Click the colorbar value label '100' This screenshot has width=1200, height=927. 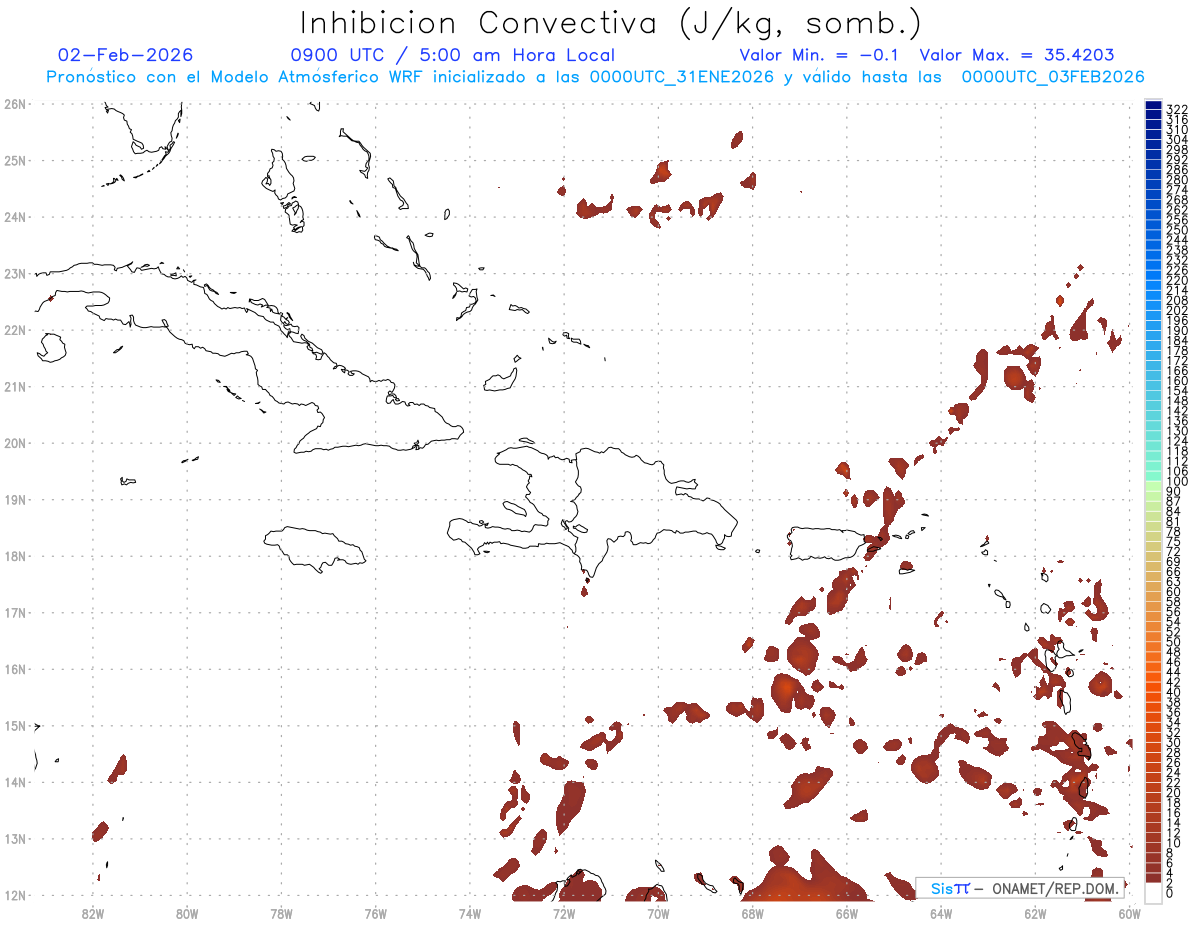pyautogui.click(x=1176, y=482)
